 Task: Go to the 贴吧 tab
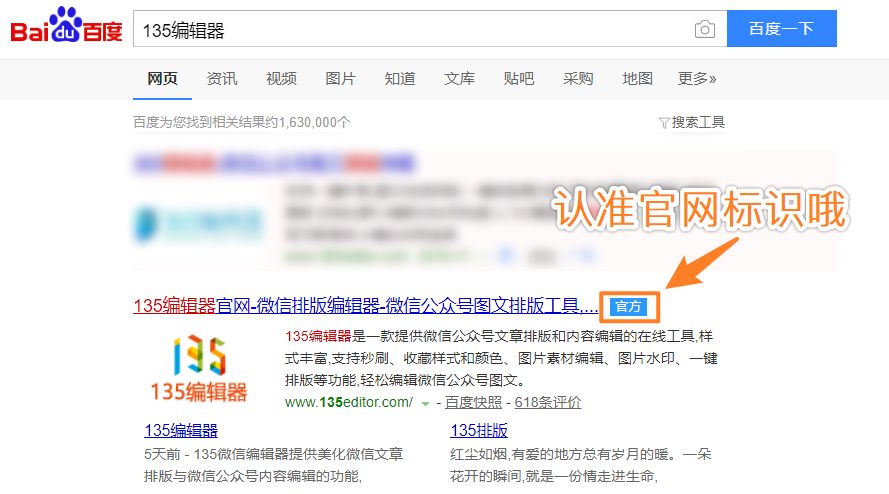pos(519,79)
